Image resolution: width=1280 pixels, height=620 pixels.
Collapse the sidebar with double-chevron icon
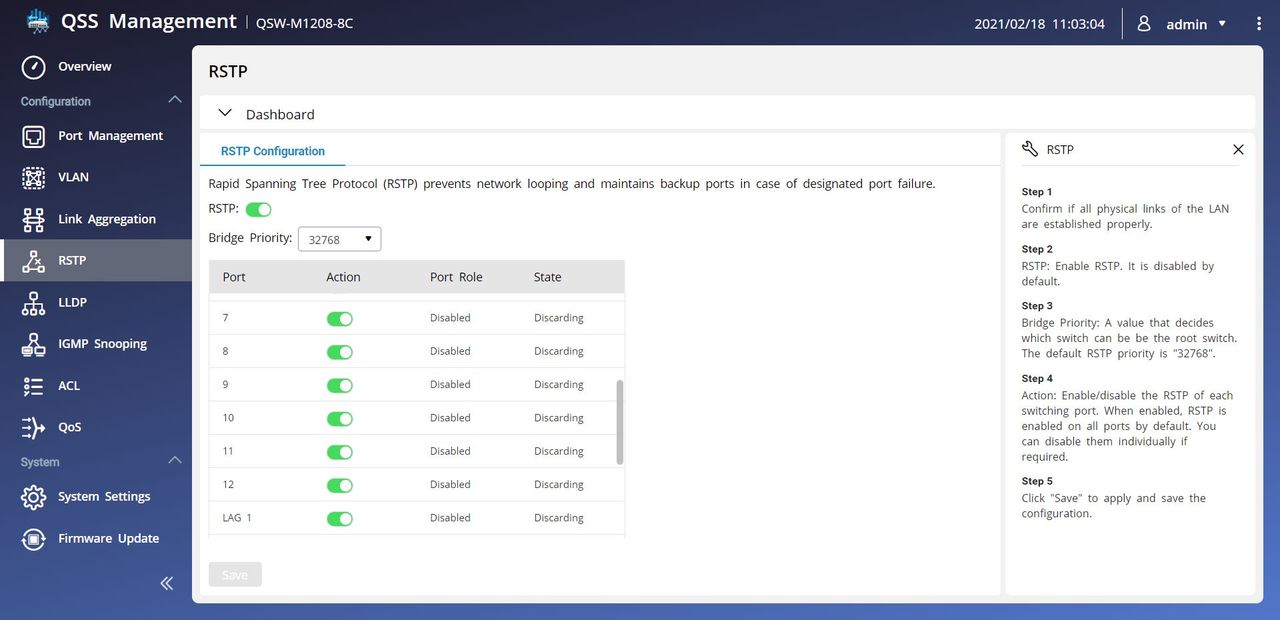166,584
